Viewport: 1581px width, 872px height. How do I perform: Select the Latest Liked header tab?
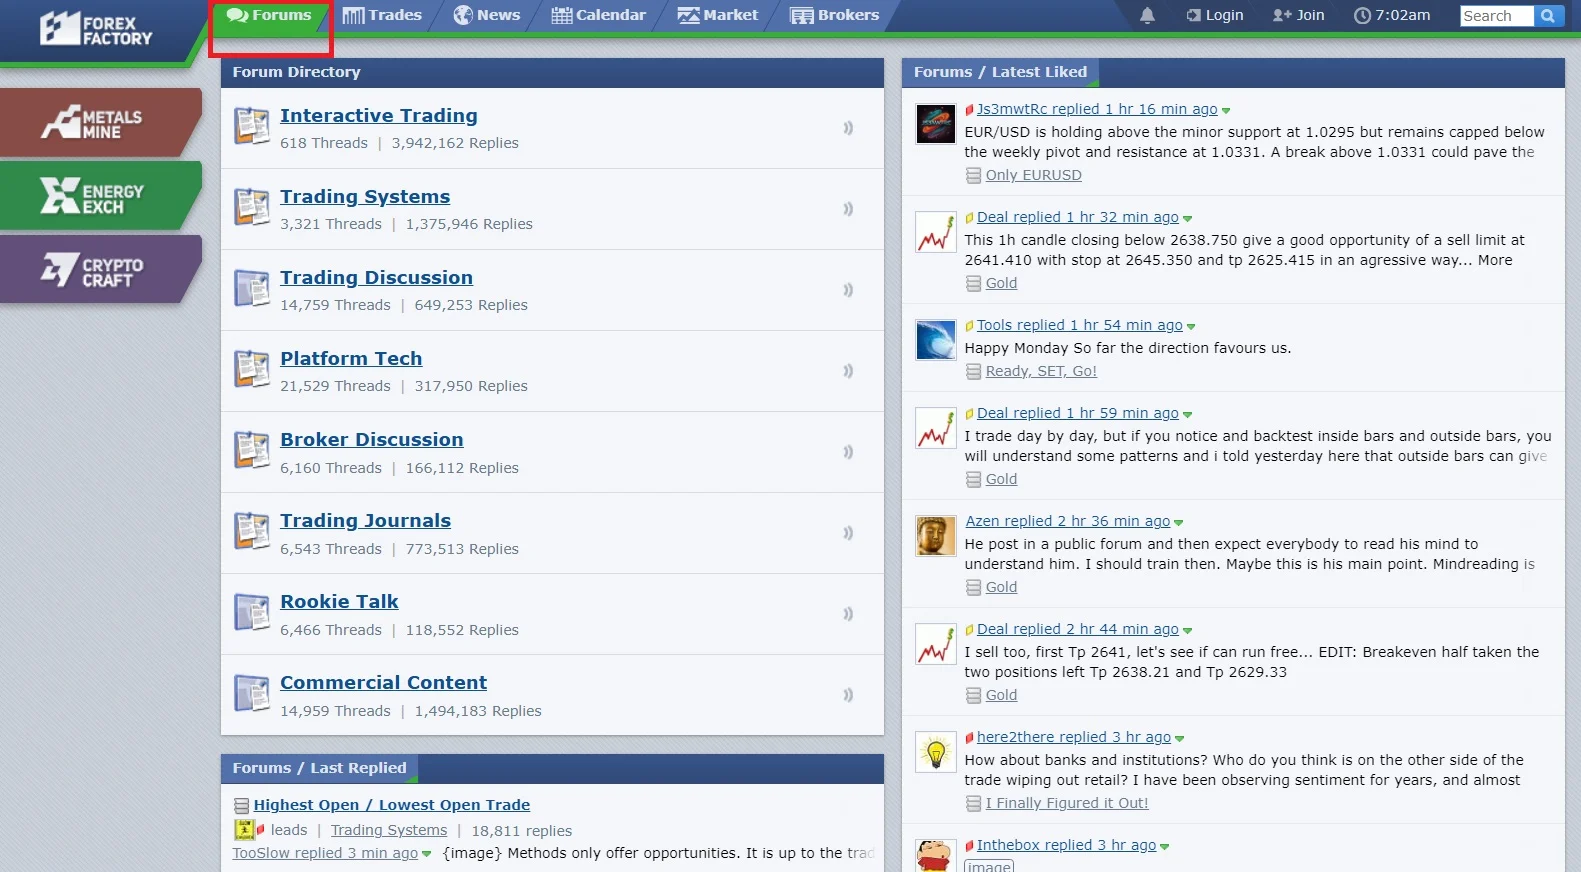1039,72
